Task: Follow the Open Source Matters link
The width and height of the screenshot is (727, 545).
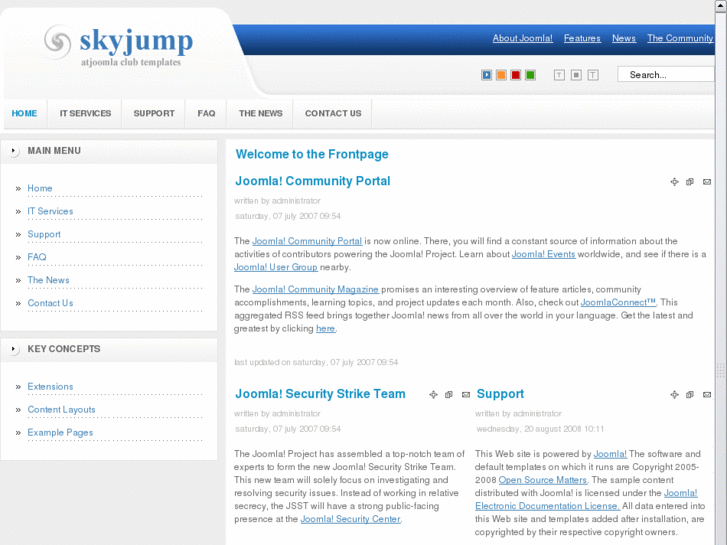Action: (542, 480)
